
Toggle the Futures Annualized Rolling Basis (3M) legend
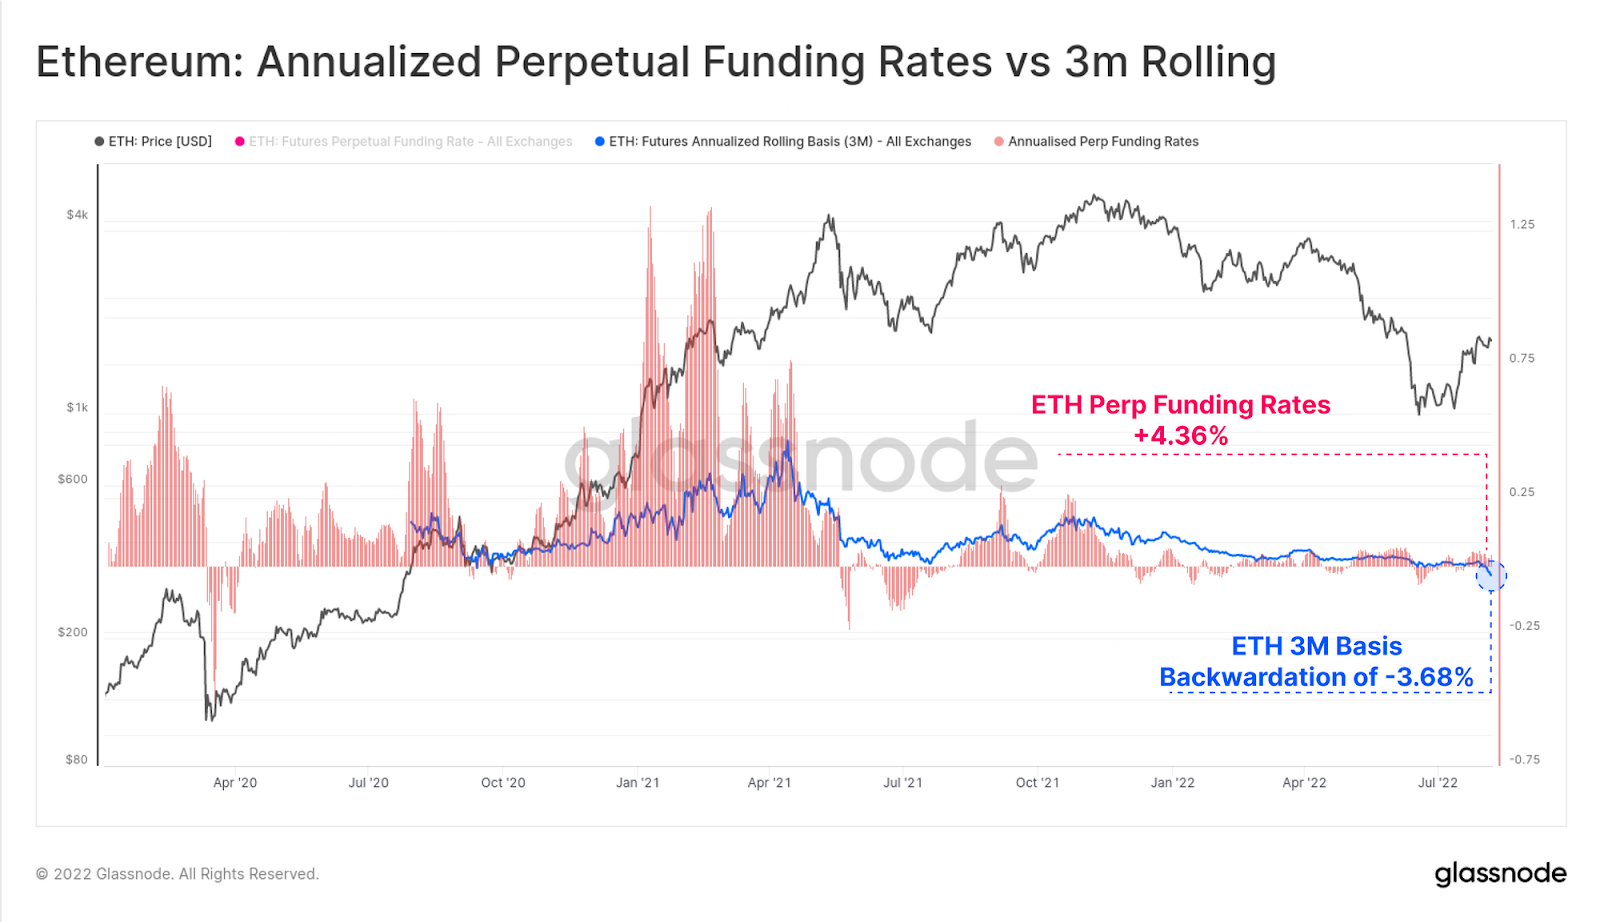[x=783, y=141]
